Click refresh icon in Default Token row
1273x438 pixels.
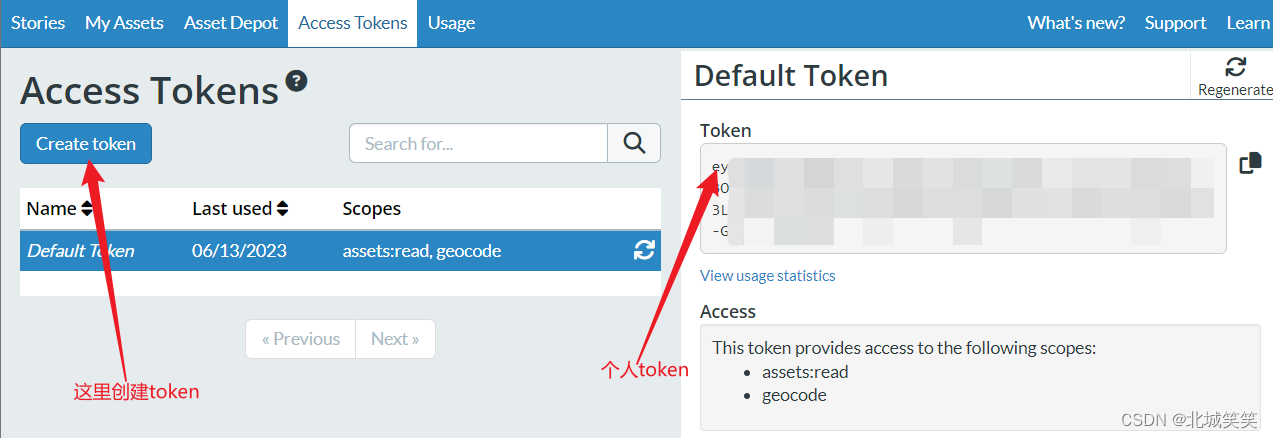pyautogui.click(x=644, y=251)
